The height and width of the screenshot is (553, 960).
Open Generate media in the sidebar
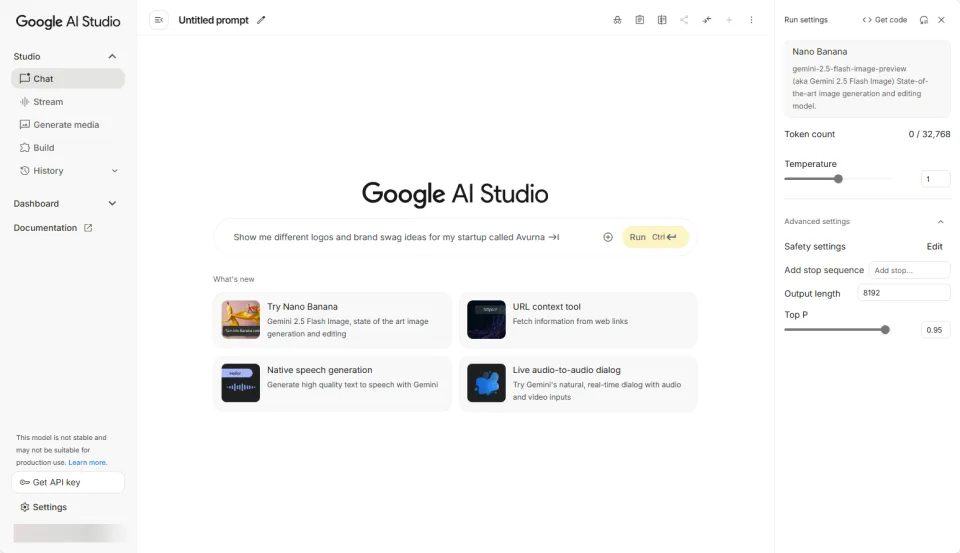[x=68, y=124]
